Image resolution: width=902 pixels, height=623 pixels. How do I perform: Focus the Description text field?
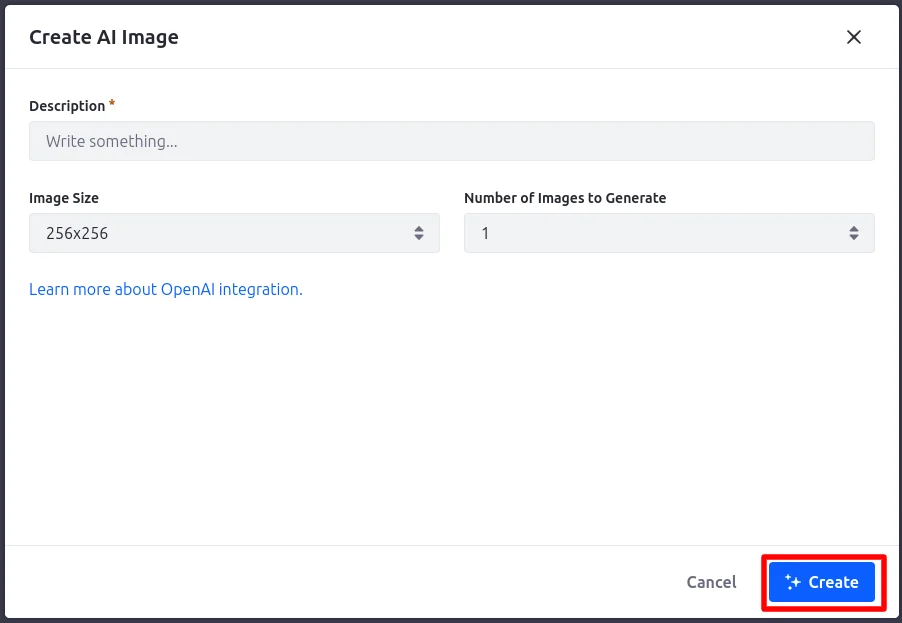452,141
